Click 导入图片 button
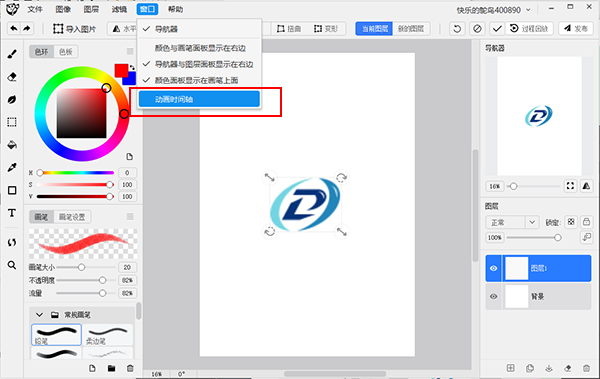600x379 pixels. pos(75,29)
